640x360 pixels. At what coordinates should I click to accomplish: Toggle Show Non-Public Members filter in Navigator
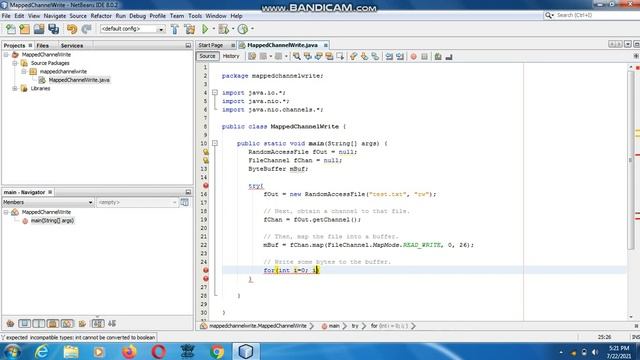[x=53, y=324]
